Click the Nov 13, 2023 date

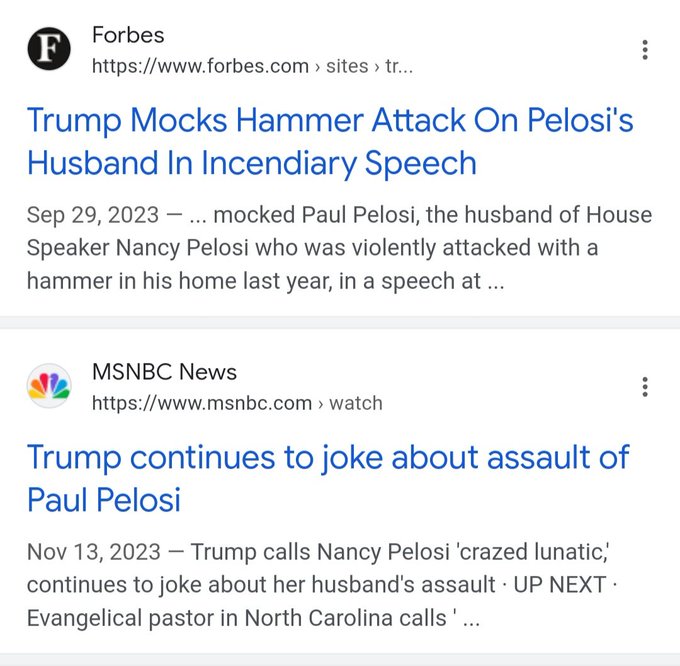pyautogui.click(x=94, y=552)
